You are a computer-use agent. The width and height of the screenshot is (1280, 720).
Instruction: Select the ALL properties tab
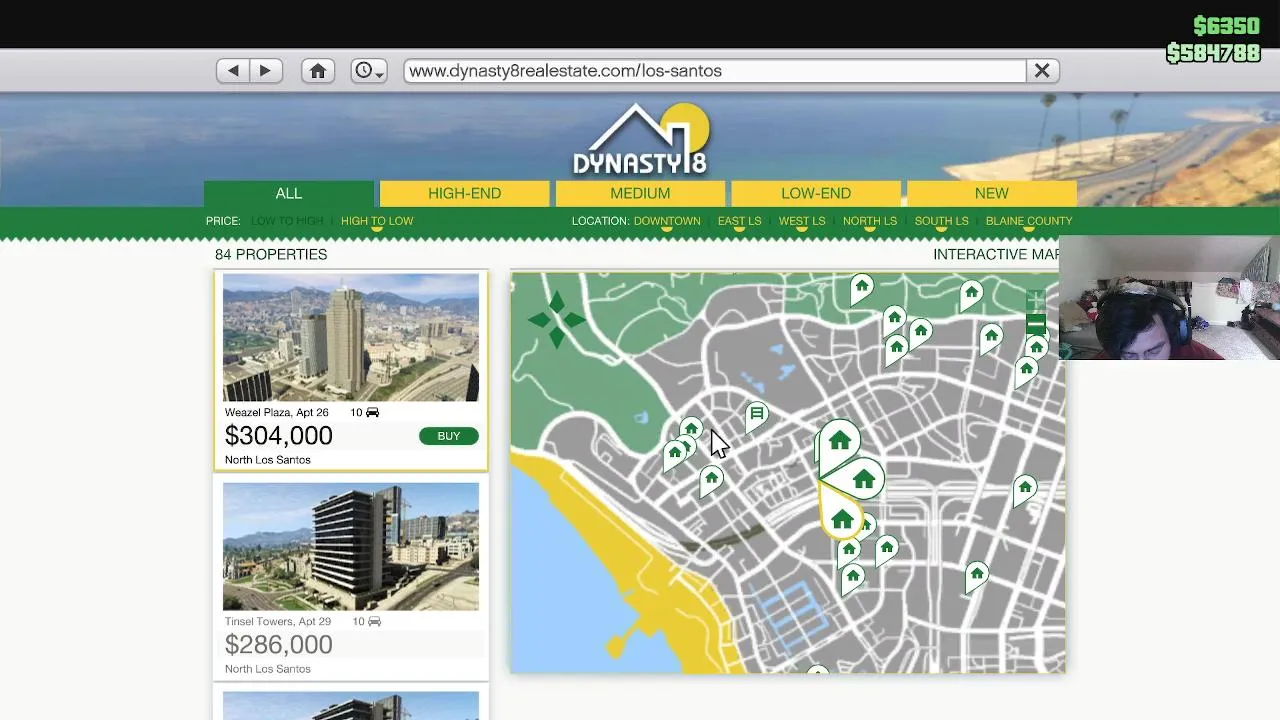coord(289,193)
